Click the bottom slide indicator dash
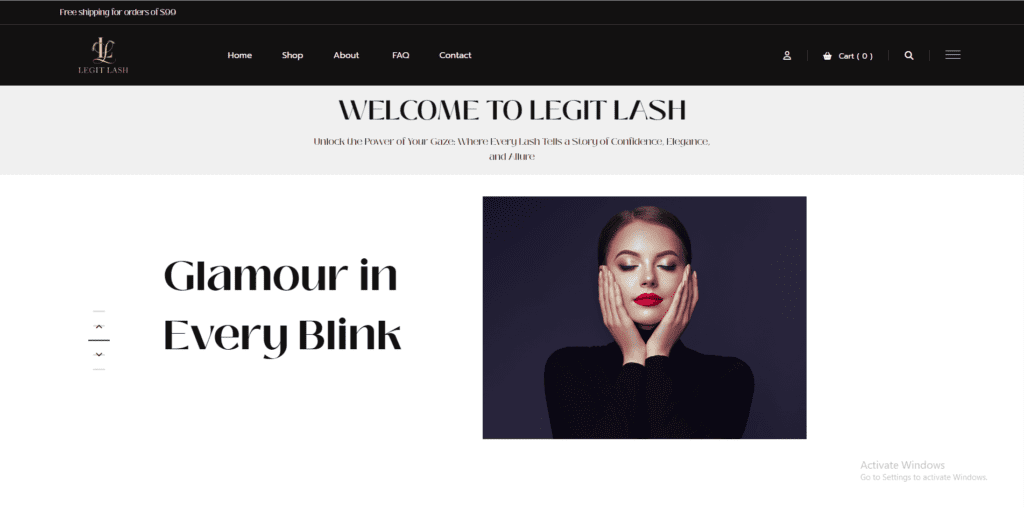This screenshot has width=1024, height=508. click(x=99, y=370)
